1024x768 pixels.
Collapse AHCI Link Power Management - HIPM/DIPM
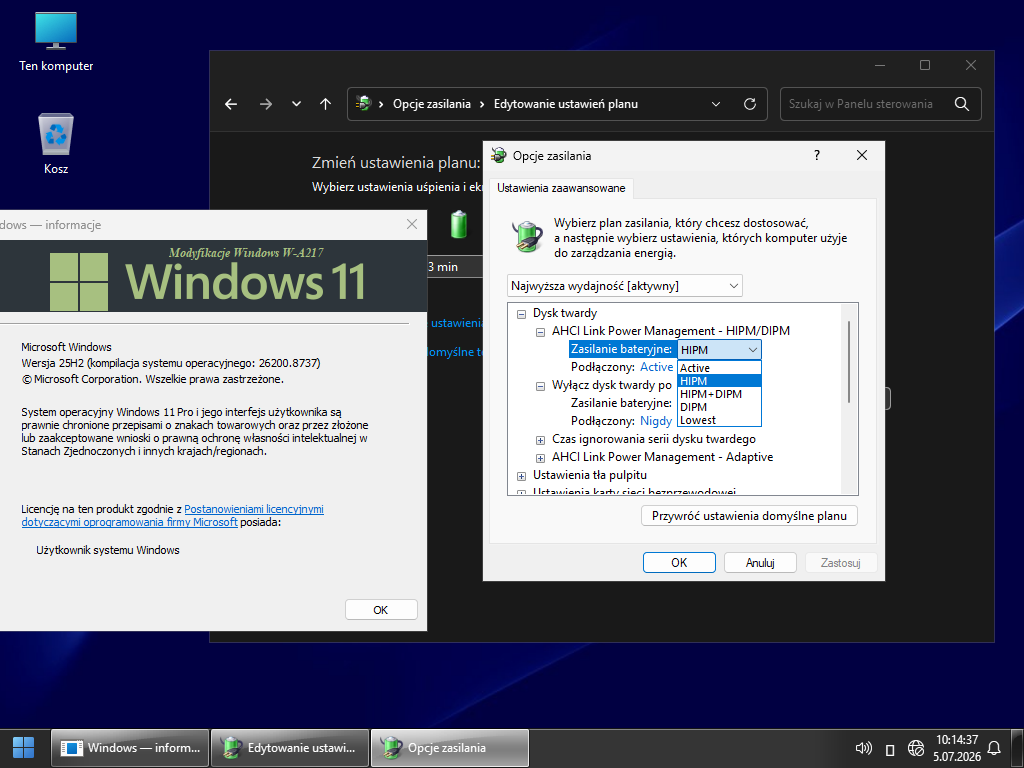(540, 332)
